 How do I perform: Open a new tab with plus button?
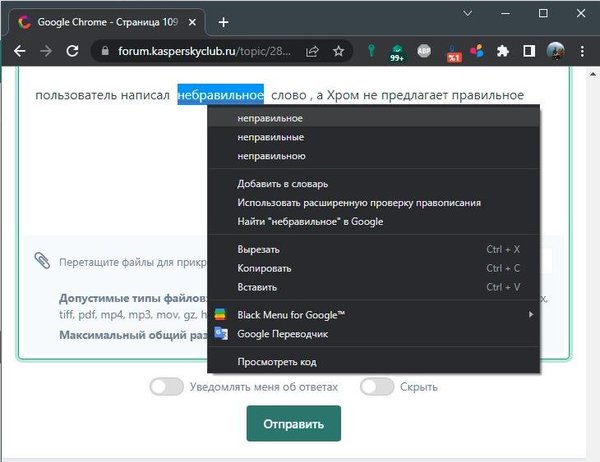(x=223, y=22)
